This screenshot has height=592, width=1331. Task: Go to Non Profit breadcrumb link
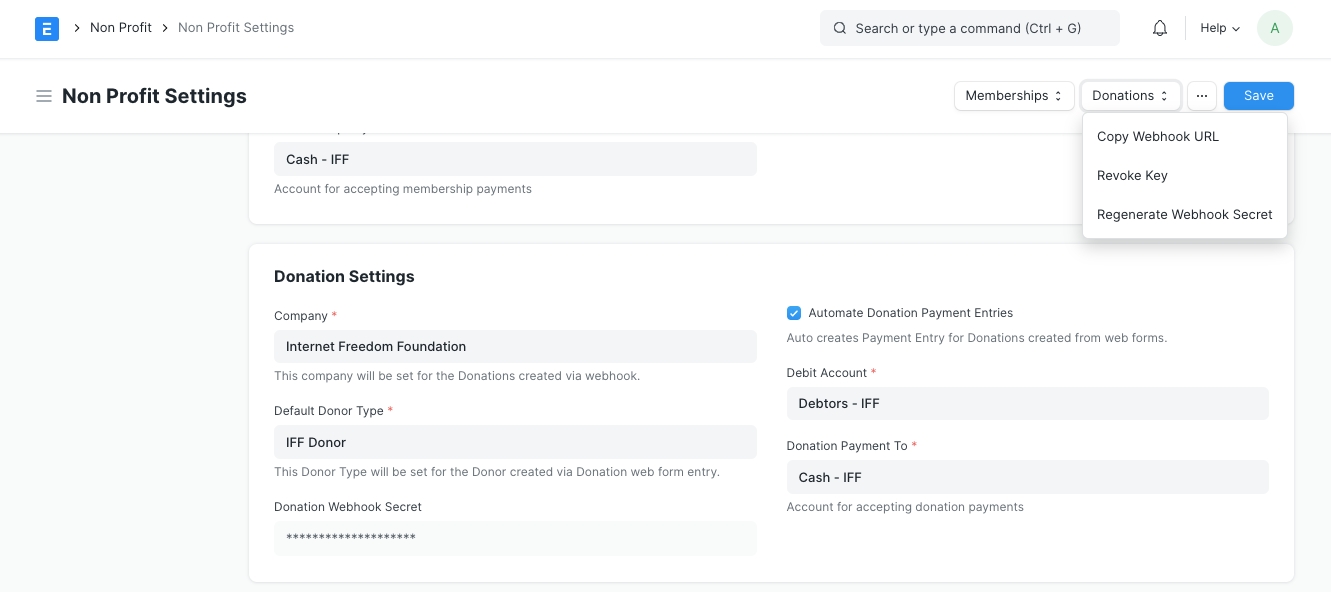click(121, 28)
